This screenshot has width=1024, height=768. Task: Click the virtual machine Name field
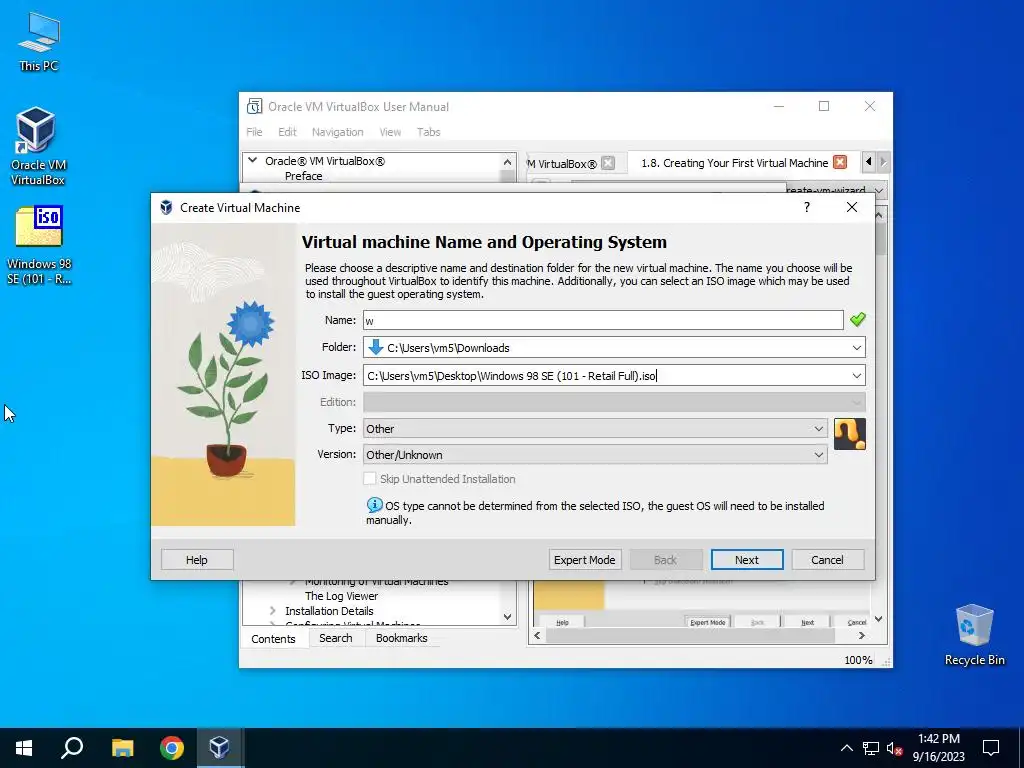603,320
